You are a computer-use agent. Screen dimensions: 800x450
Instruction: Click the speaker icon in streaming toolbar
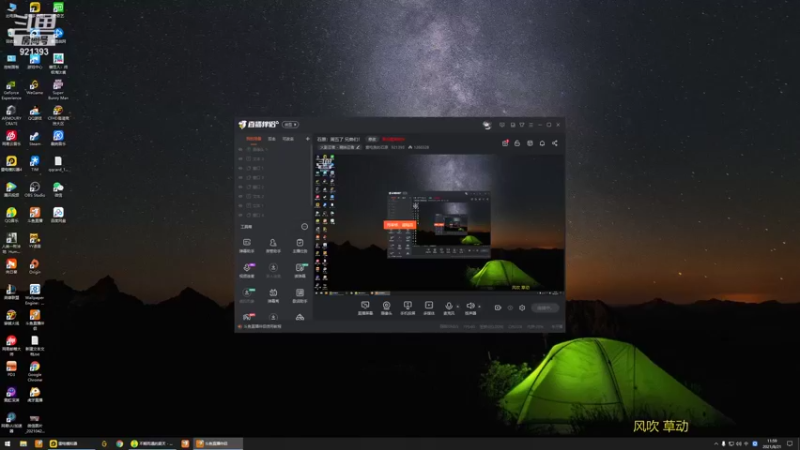pos(470,306)
